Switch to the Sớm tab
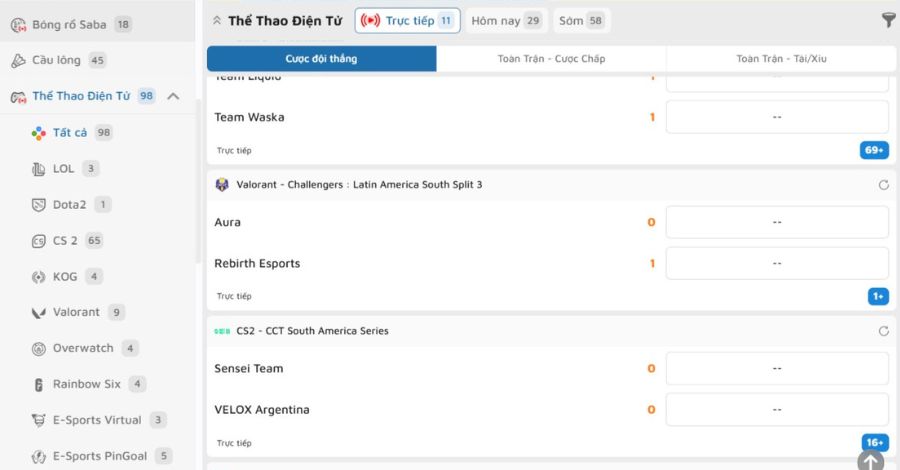Screen dimensions: 900x470 [x=581, y=21]
